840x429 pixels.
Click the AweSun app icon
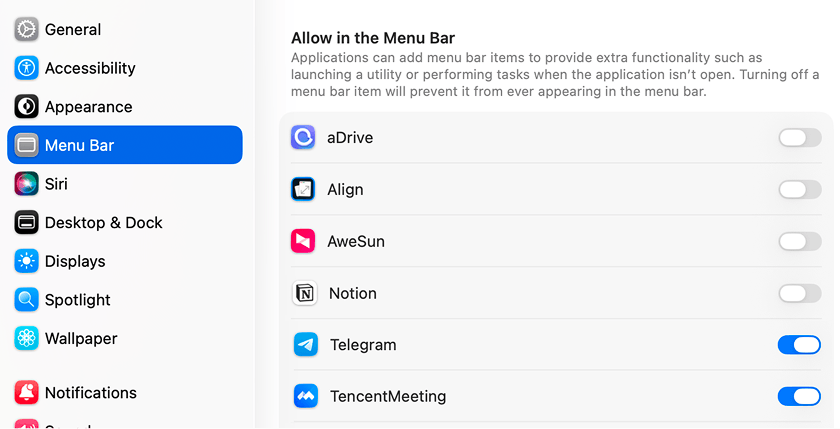click(303, 241)
